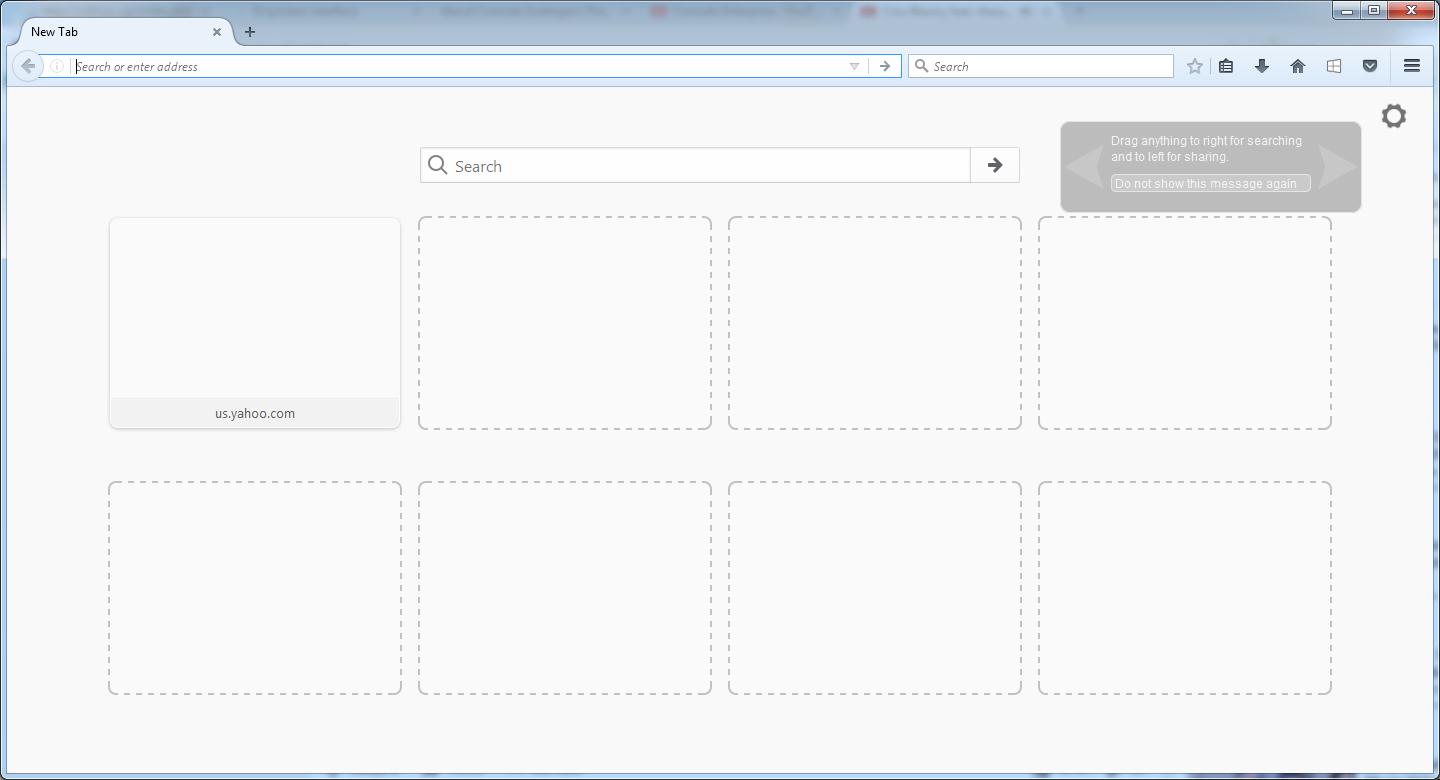
Task: Open a new tab with the plus button
Action: pos(249,32)
